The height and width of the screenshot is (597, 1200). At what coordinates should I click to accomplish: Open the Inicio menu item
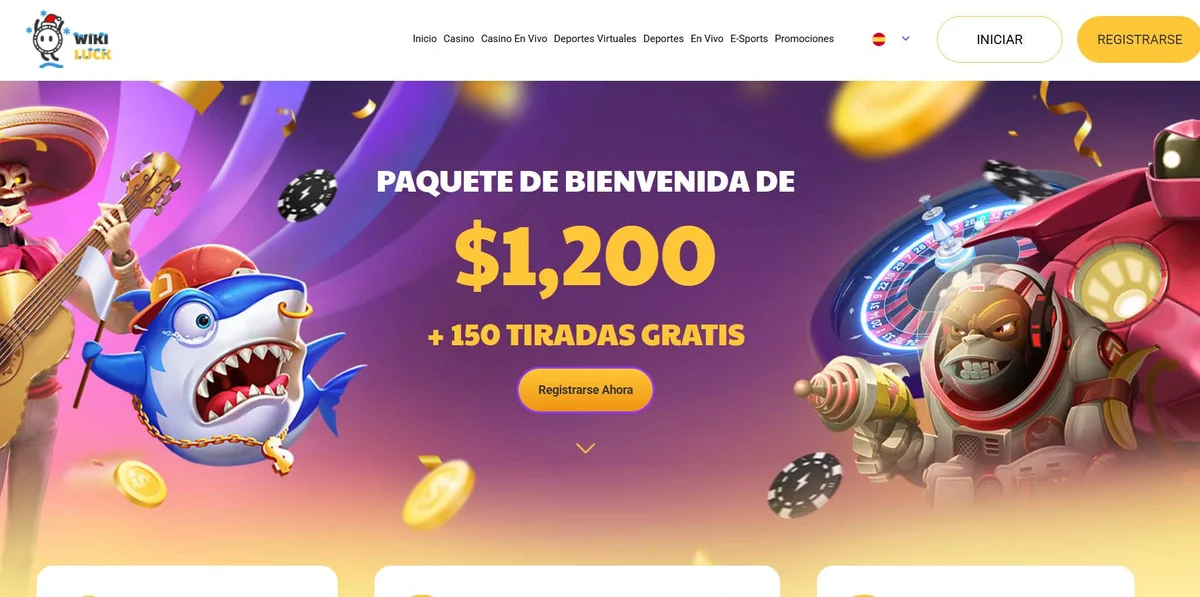click(425, 39)
